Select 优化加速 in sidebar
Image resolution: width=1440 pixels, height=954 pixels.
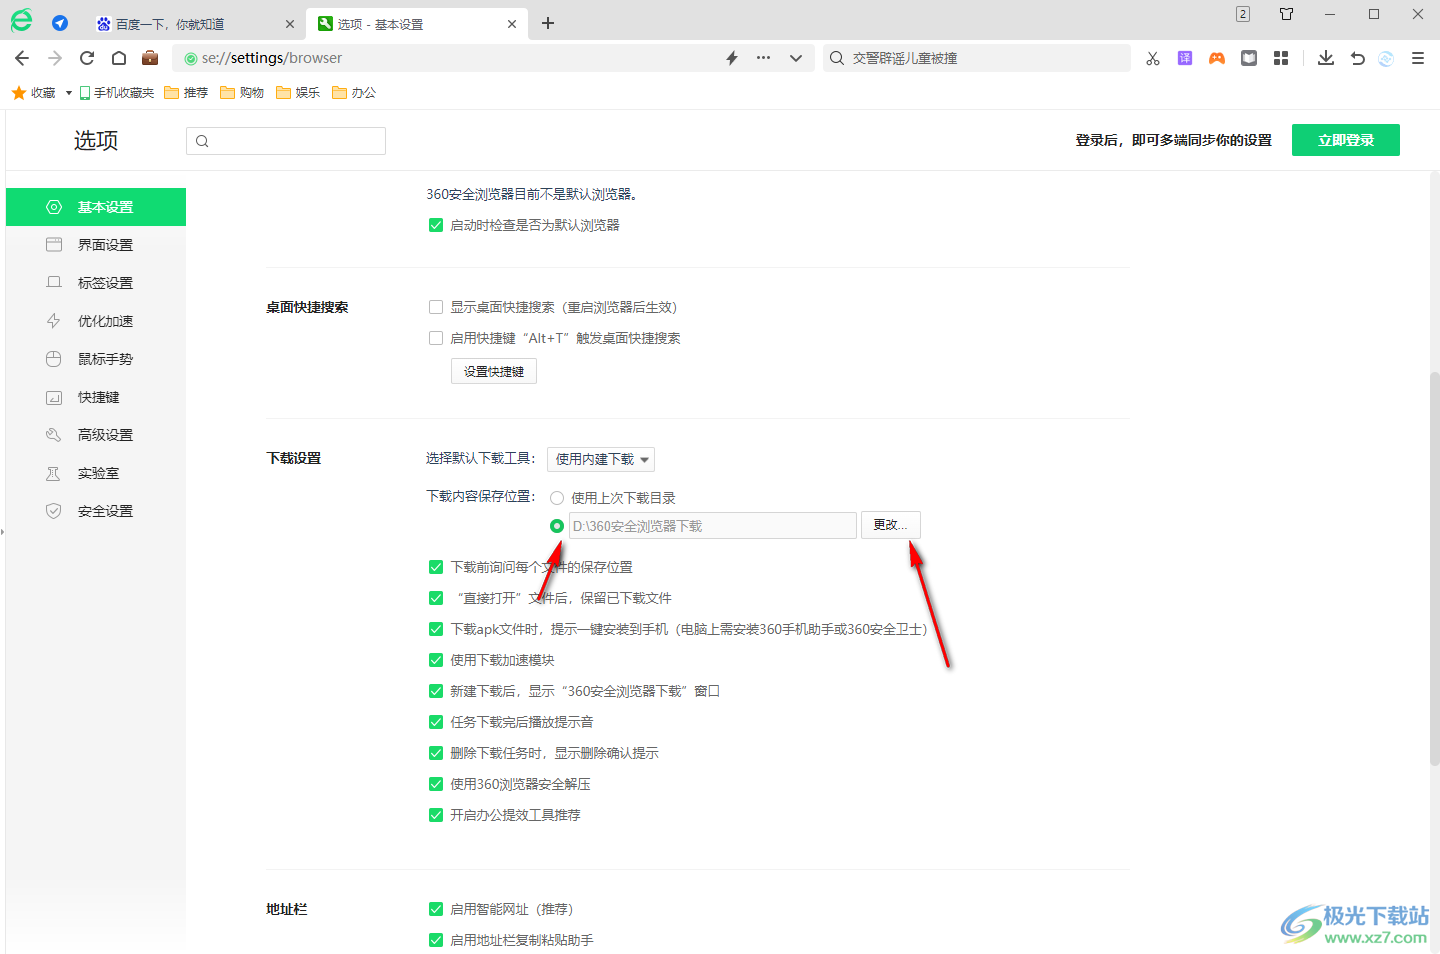96,321
